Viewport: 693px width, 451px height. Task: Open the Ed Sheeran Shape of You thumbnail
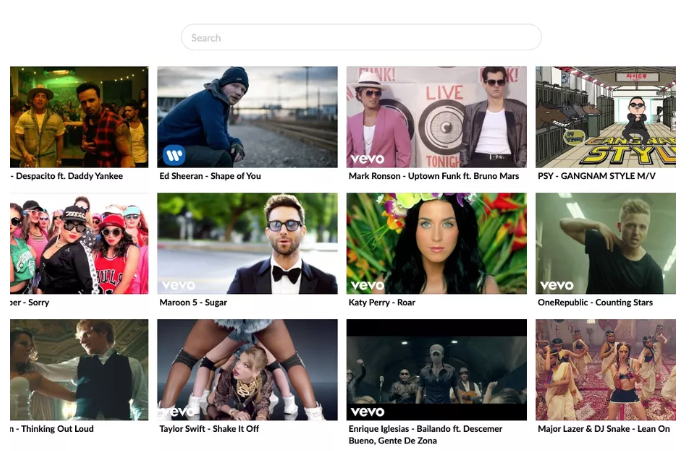coord(248,117)
